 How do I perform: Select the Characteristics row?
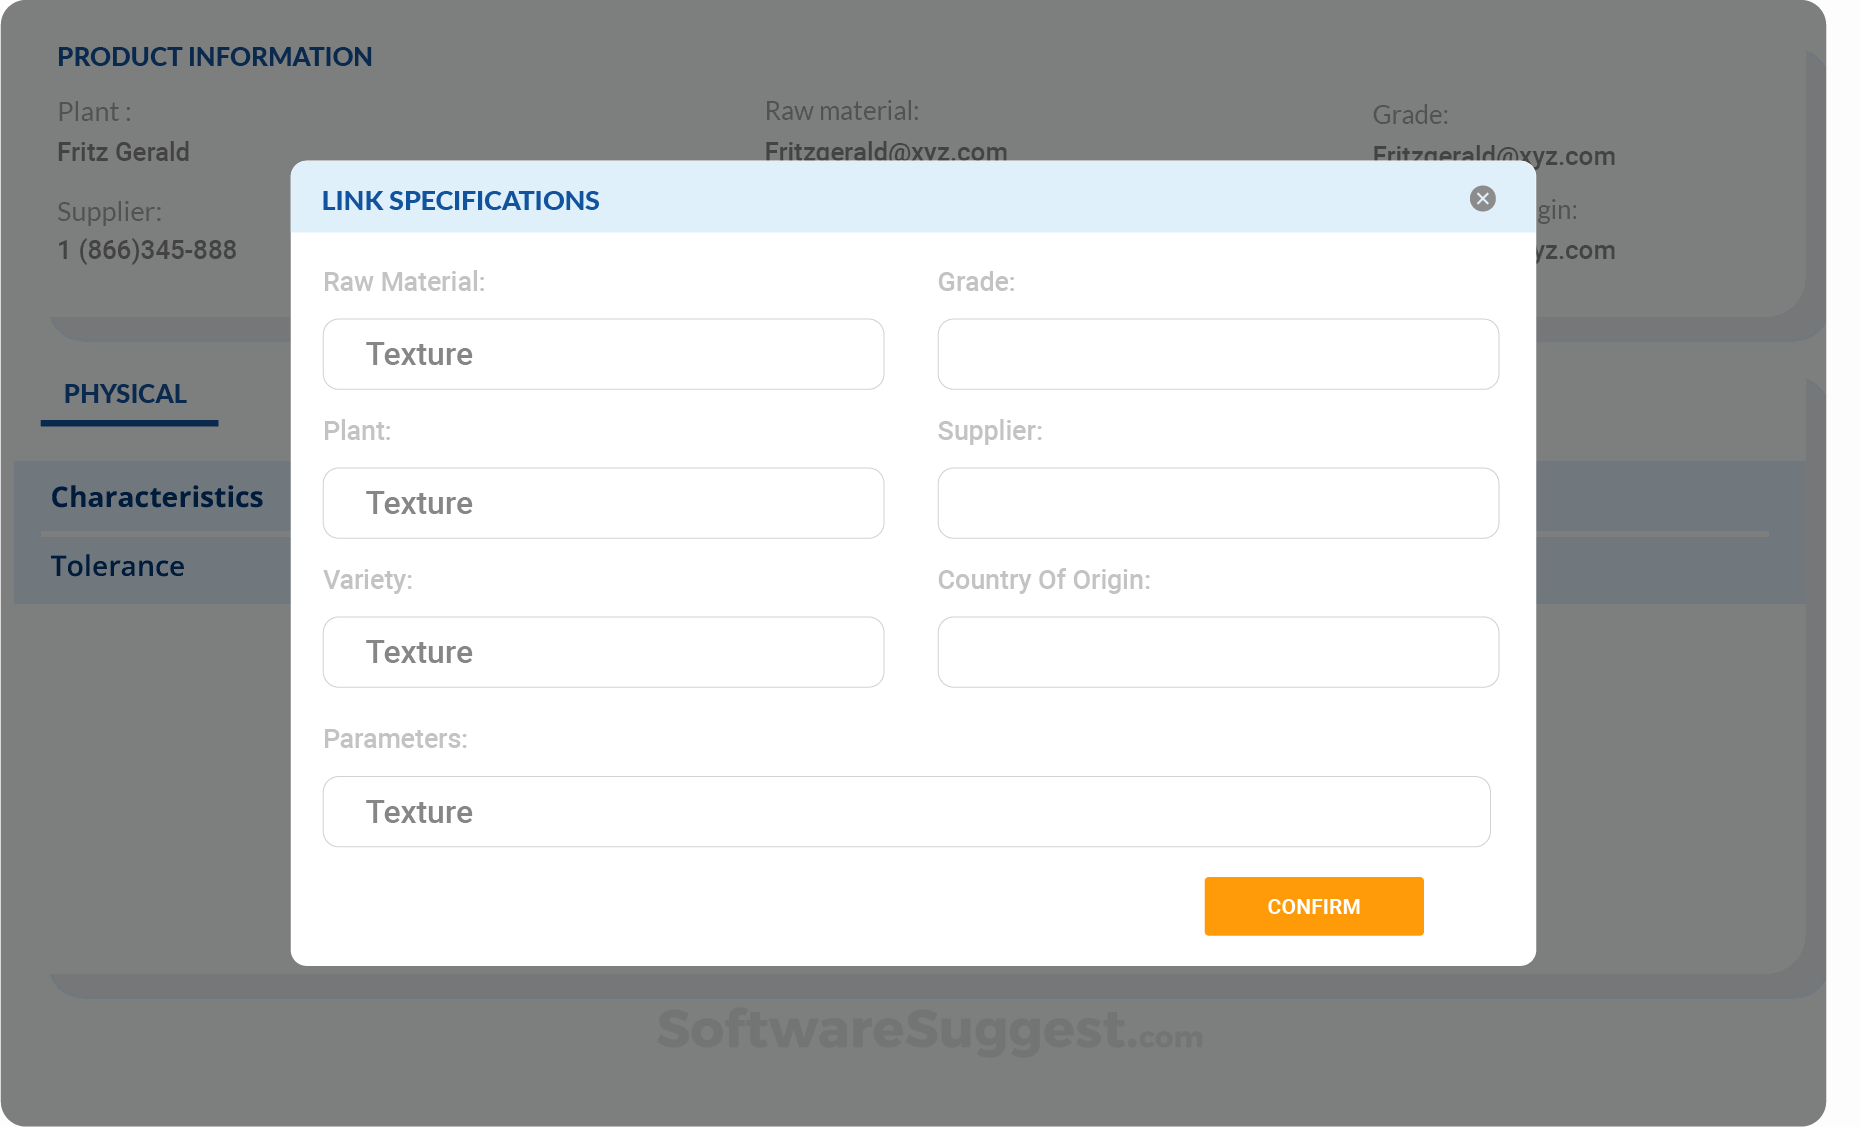click(x=157, y=497)
